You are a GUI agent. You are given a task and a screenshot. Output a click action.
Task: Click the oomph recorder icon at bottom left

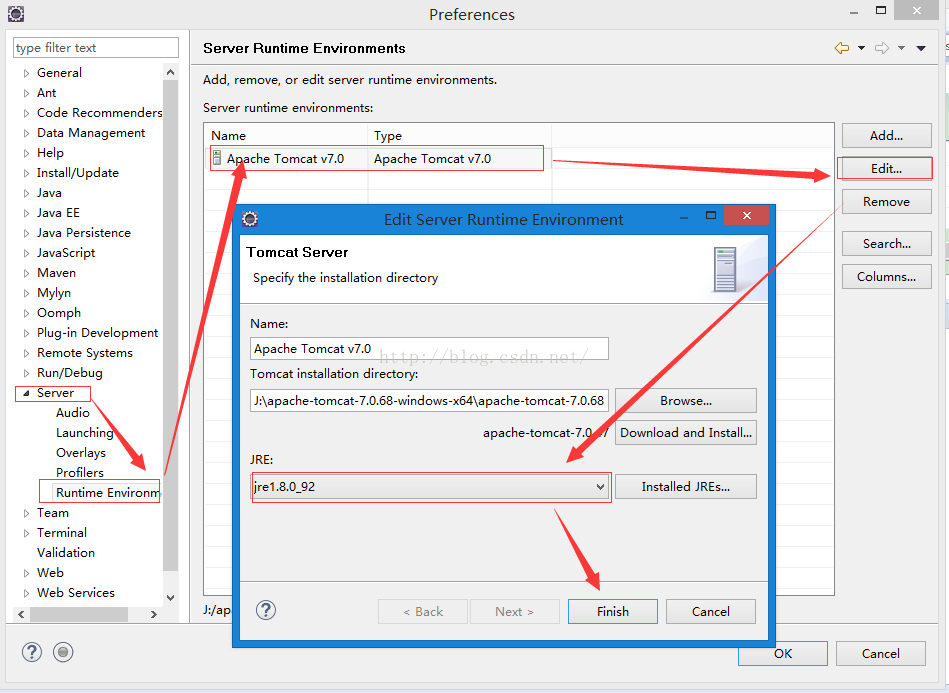[x=63, y=652]
